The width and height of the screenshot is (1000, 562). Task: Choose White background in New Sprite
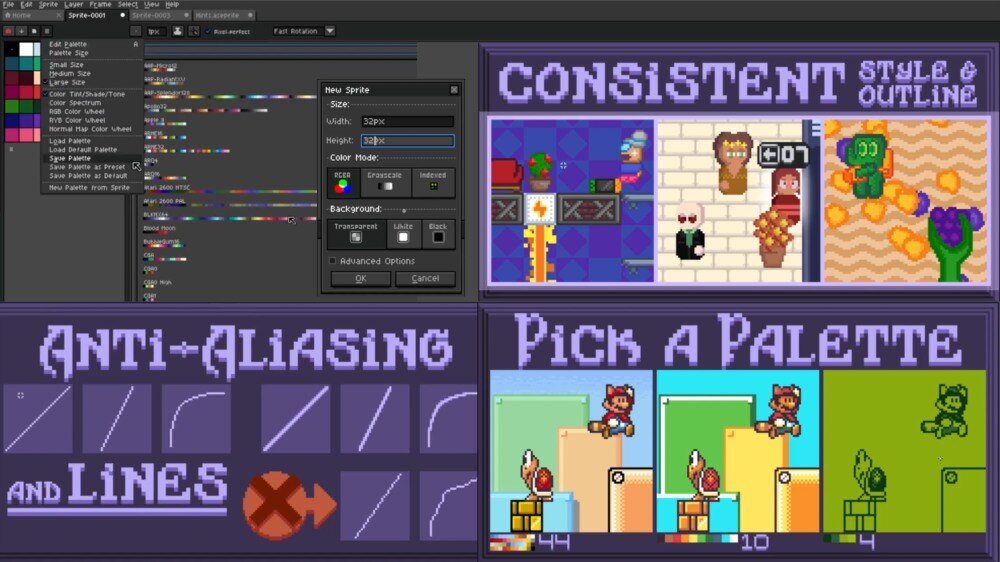click(x=403, y=233)
